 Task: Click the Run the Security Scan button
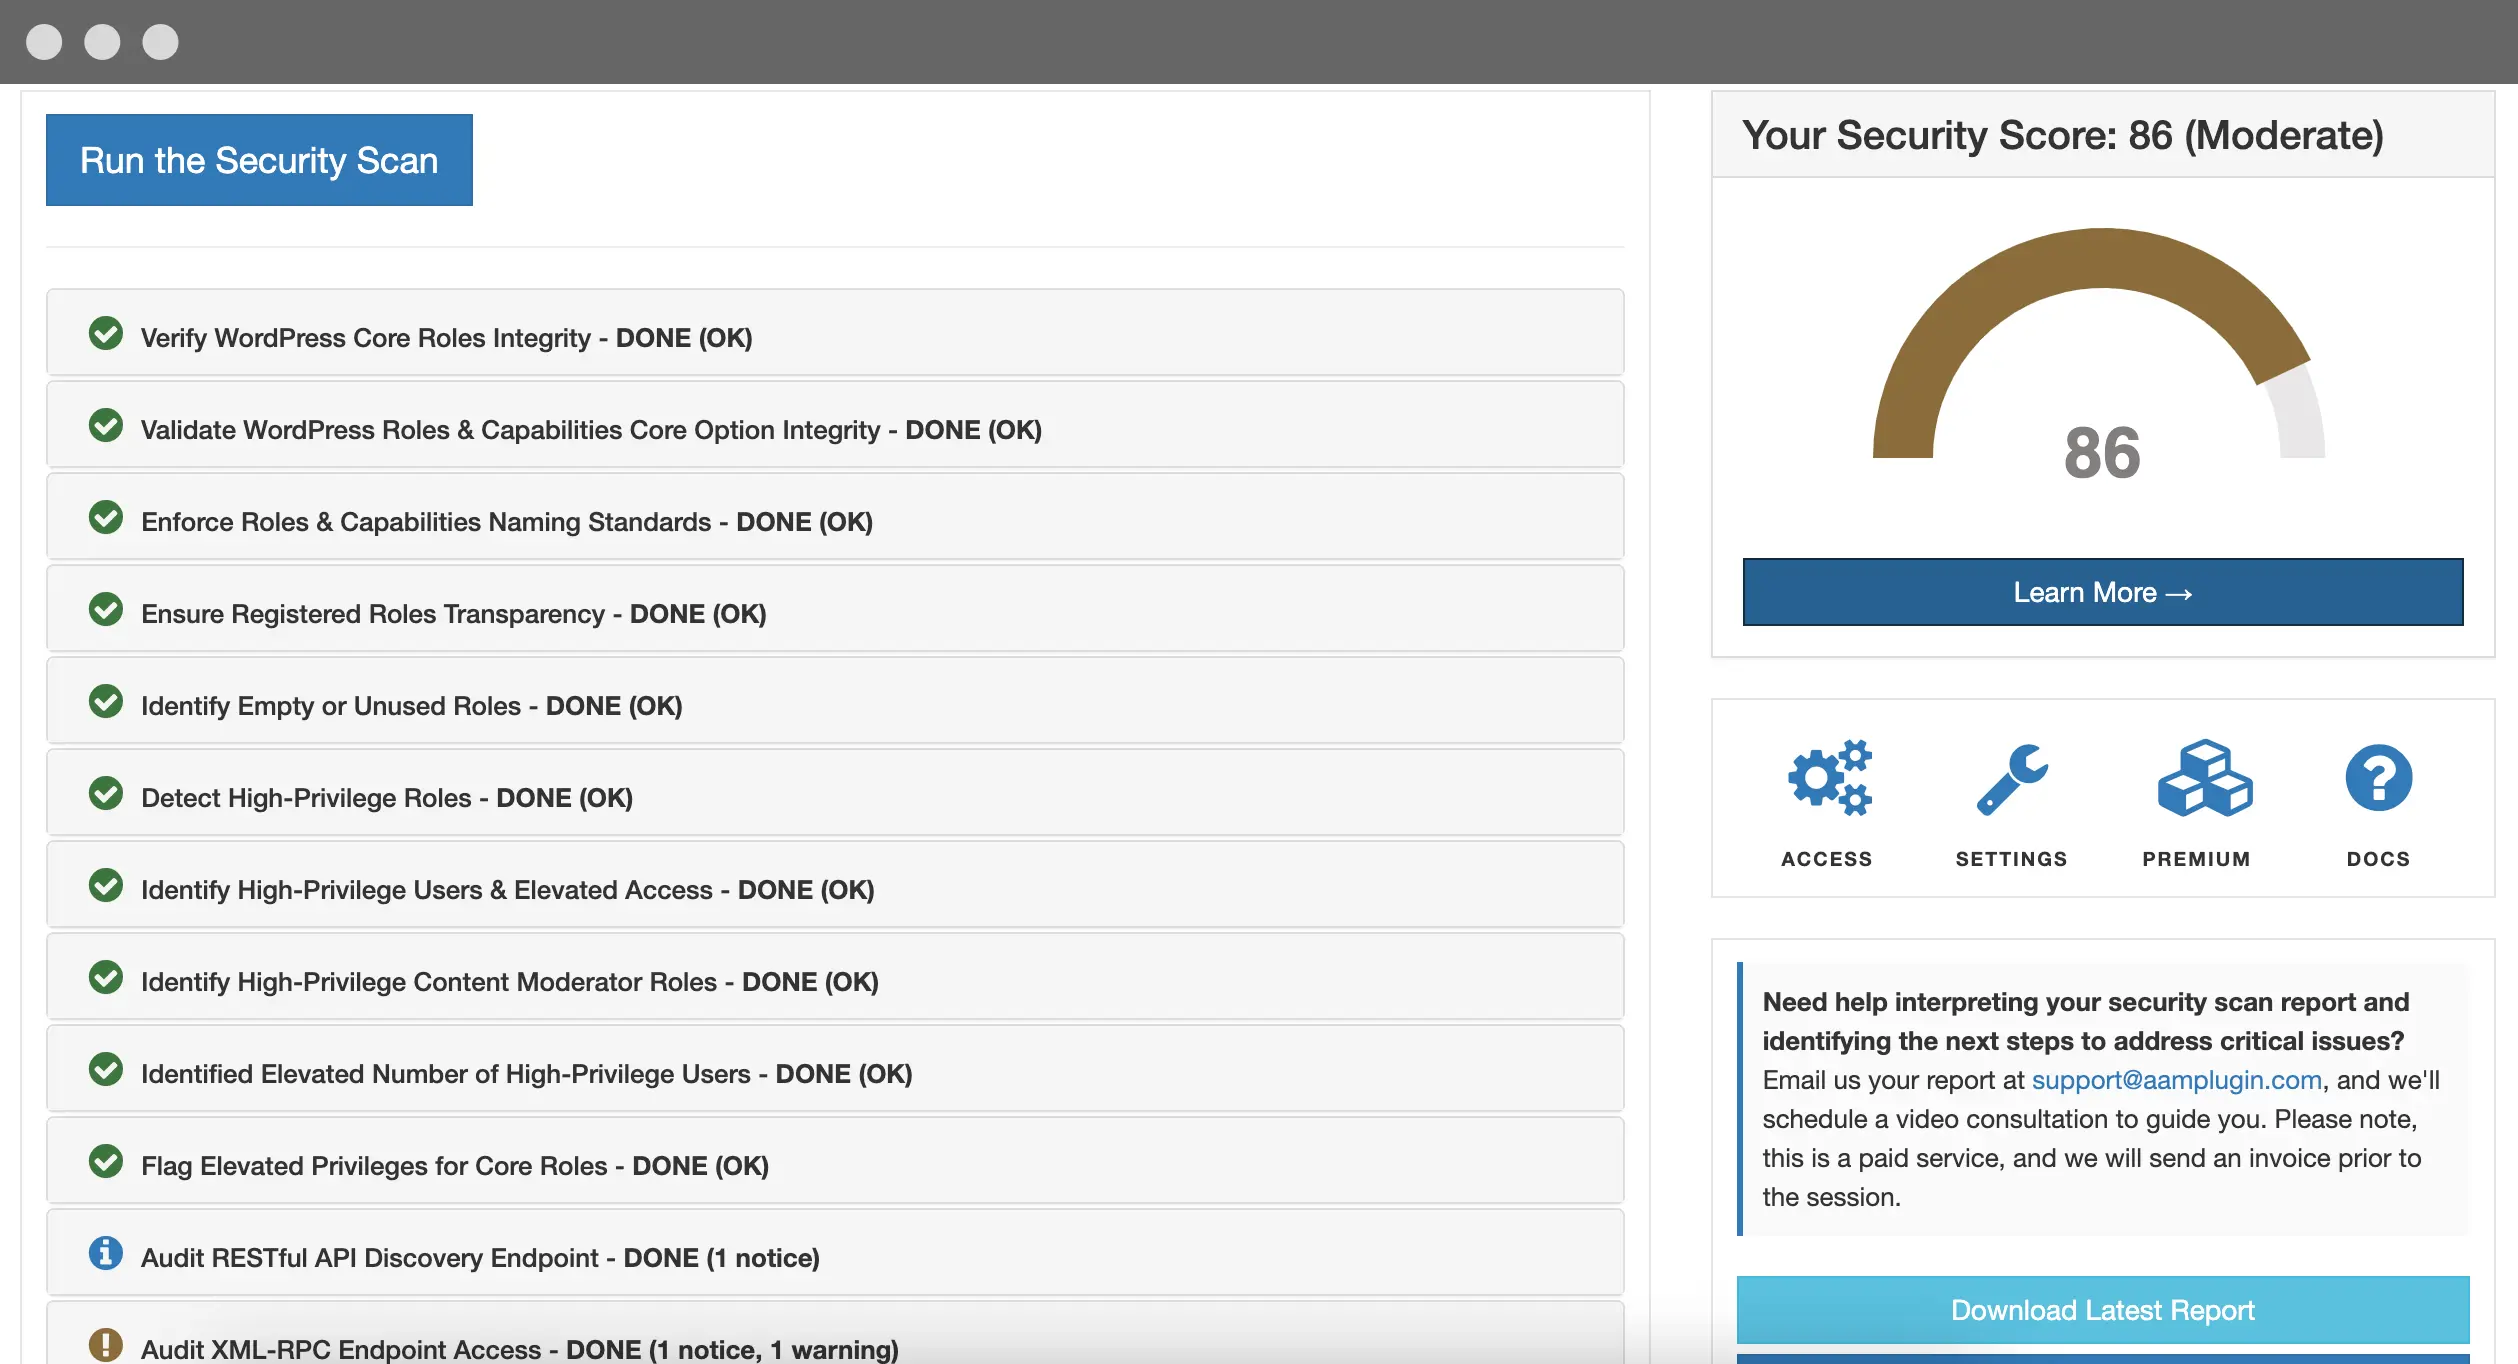259,160
